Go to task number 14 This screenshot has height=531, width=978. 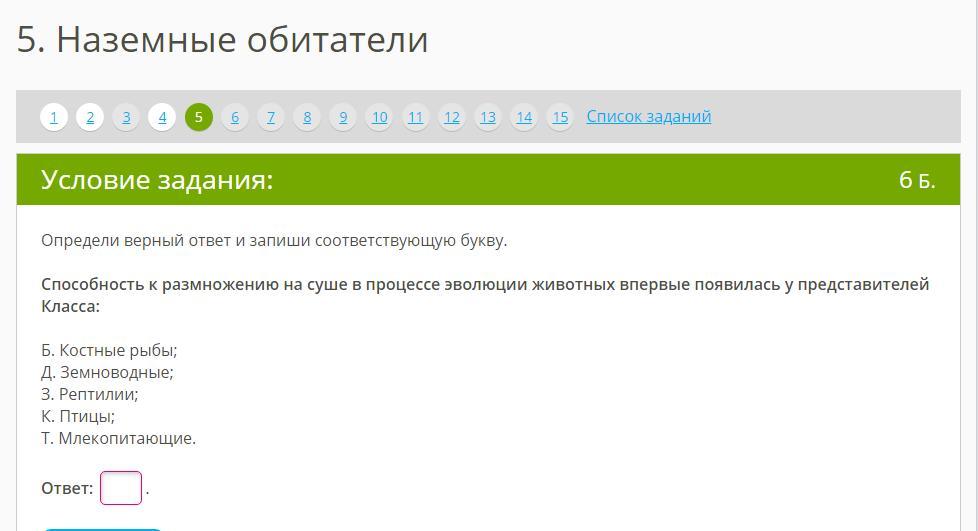coord(525,117)
